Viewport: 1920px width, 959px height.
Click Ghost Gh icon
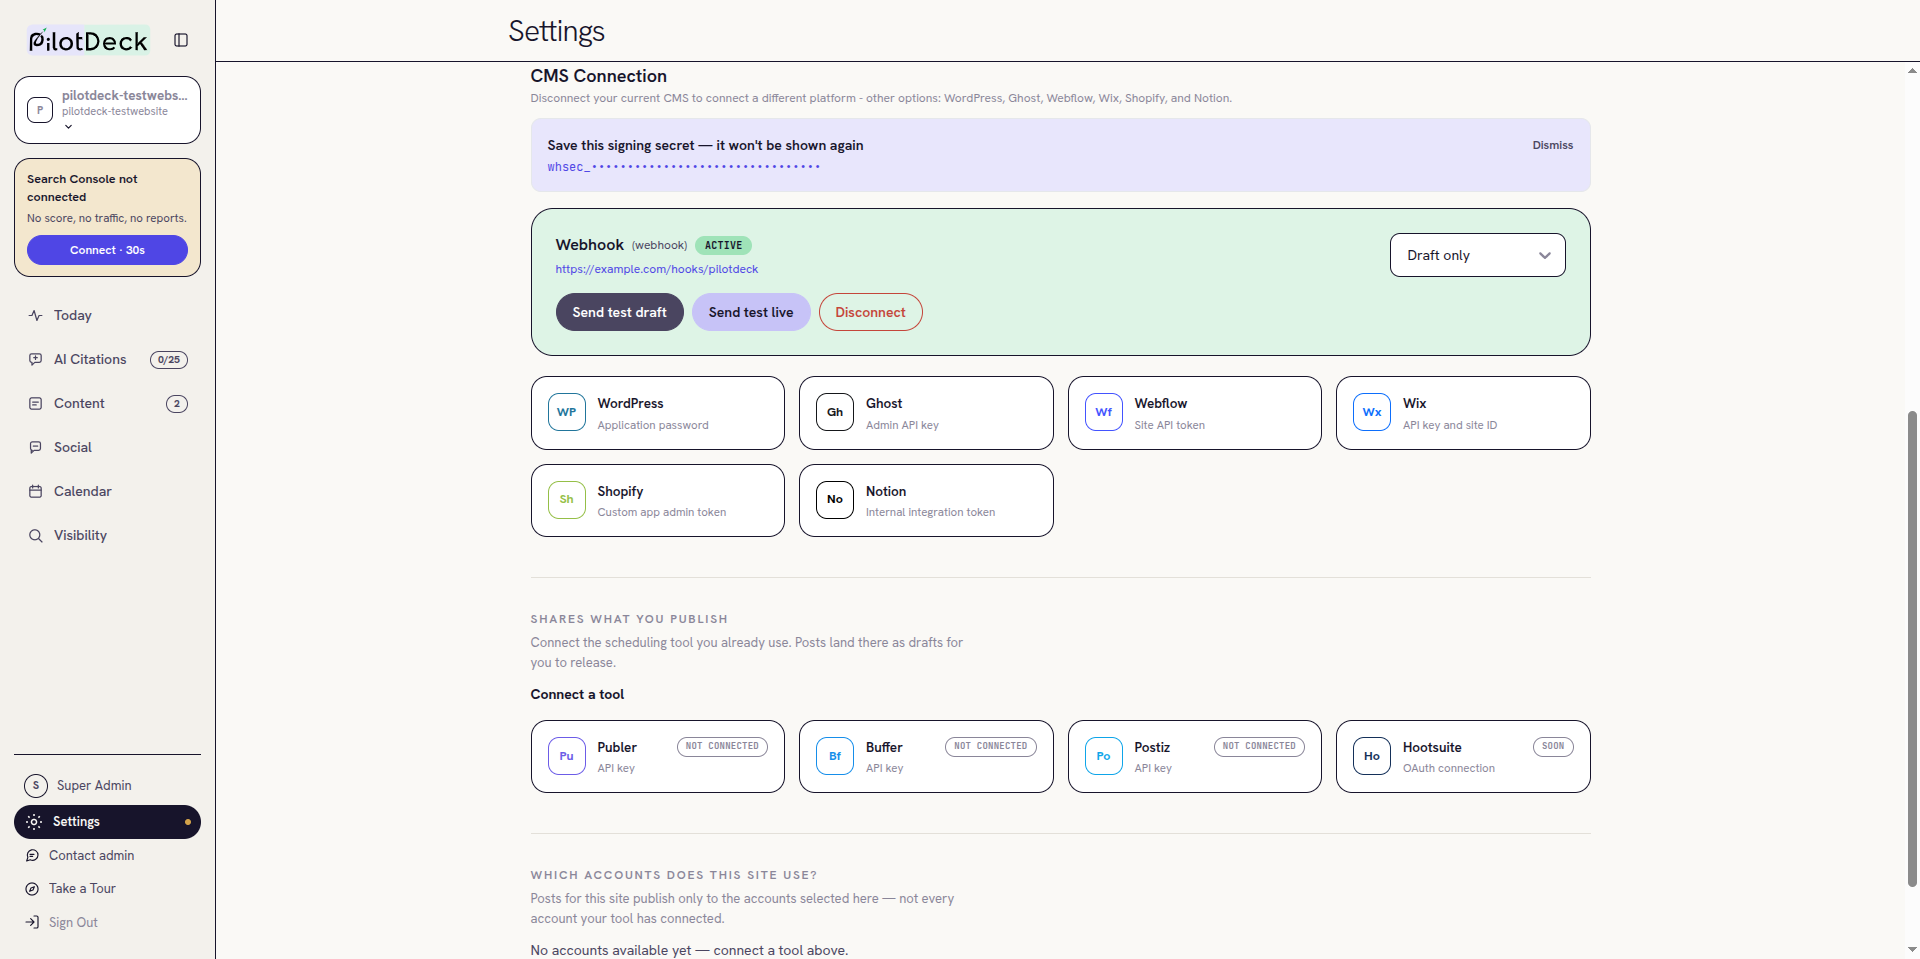(x=835, y=412)
